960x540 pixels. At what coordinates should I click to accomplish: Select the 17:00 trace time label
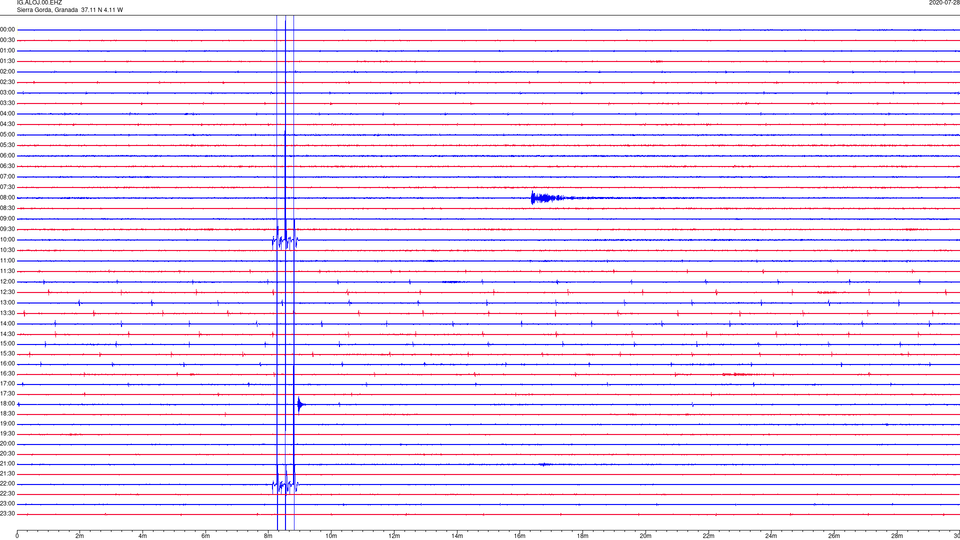pos(8,383)
